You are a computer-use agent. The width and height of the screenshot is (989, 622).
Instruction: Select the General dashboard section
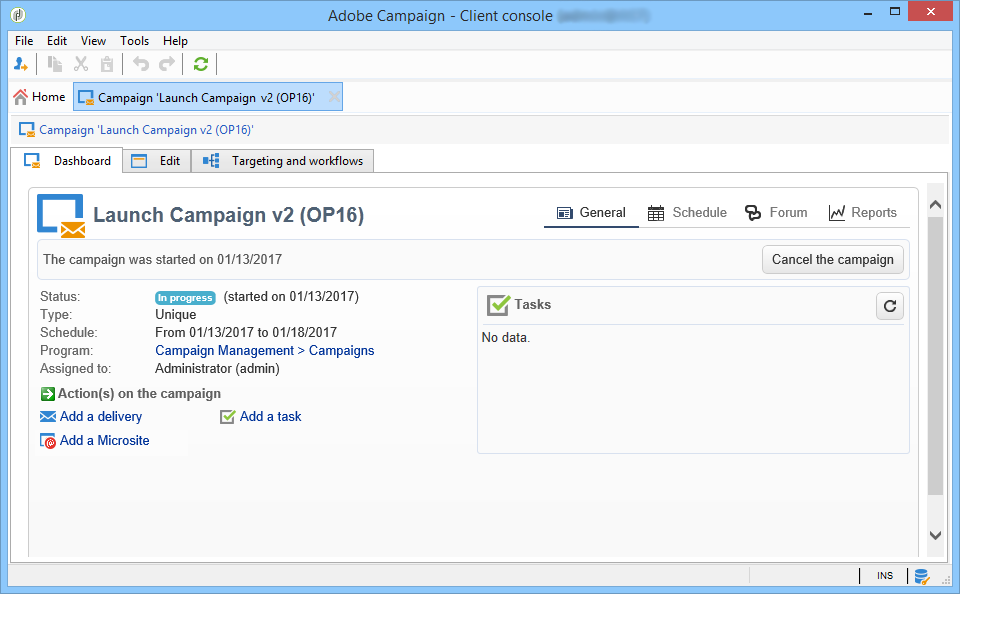click(x=591, y=213)
